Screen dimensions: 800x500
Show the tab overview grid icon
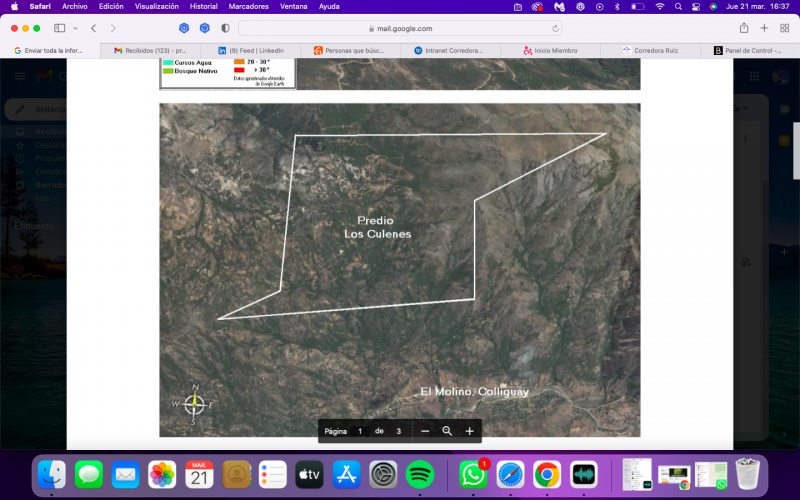click(x=785, y=28)
